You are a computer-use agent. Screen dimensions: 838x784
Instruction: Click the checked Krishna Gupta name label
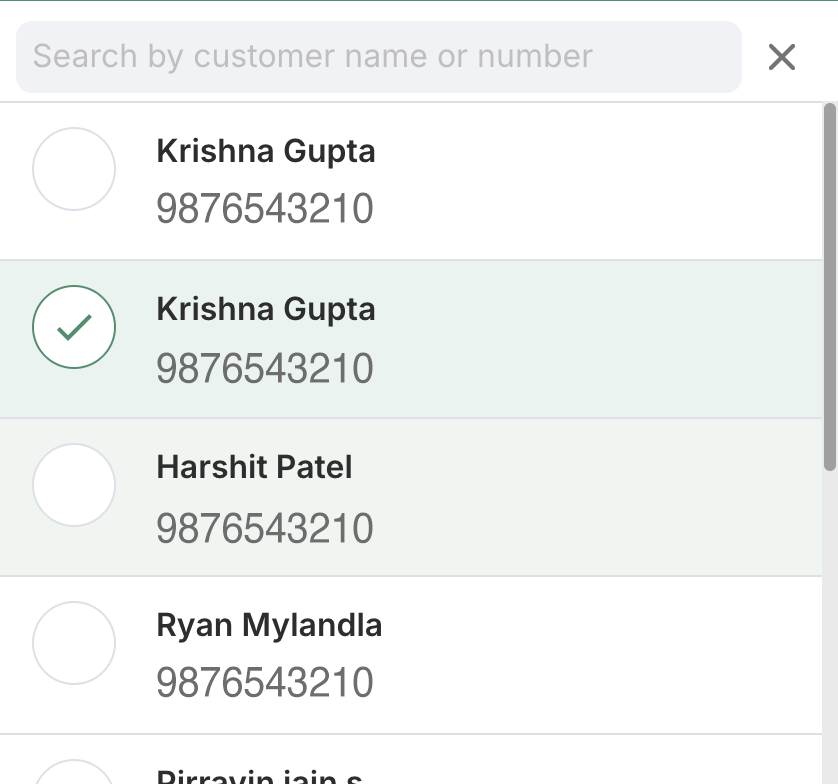pyautogui.click(x=266, y=309)
